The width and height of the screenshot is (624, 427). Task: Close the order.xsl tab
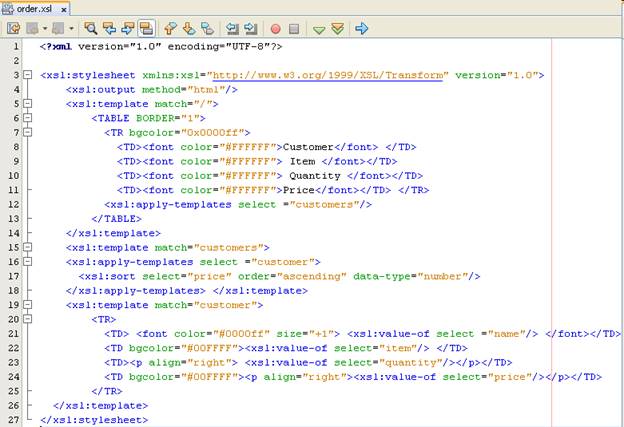[x=63, y=9]
